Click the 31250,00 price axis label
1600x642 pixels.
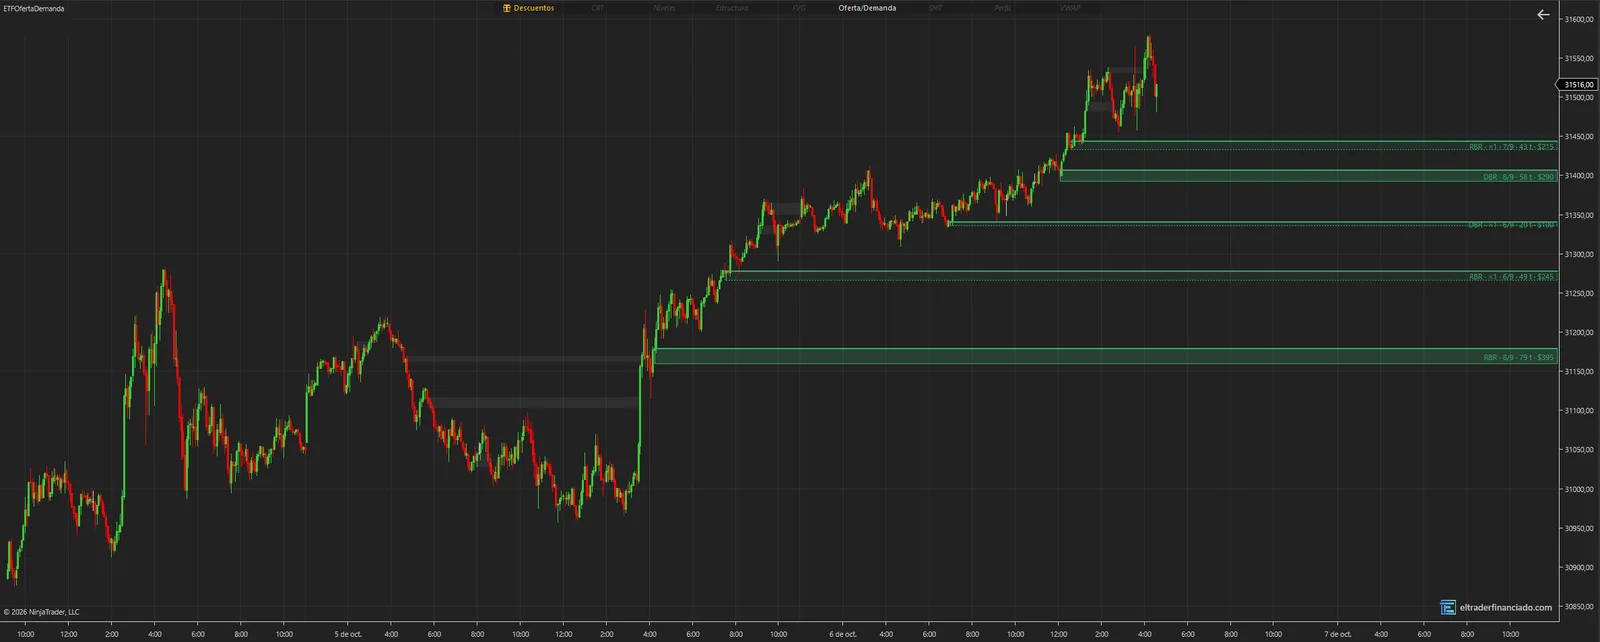click(1579, 294)
